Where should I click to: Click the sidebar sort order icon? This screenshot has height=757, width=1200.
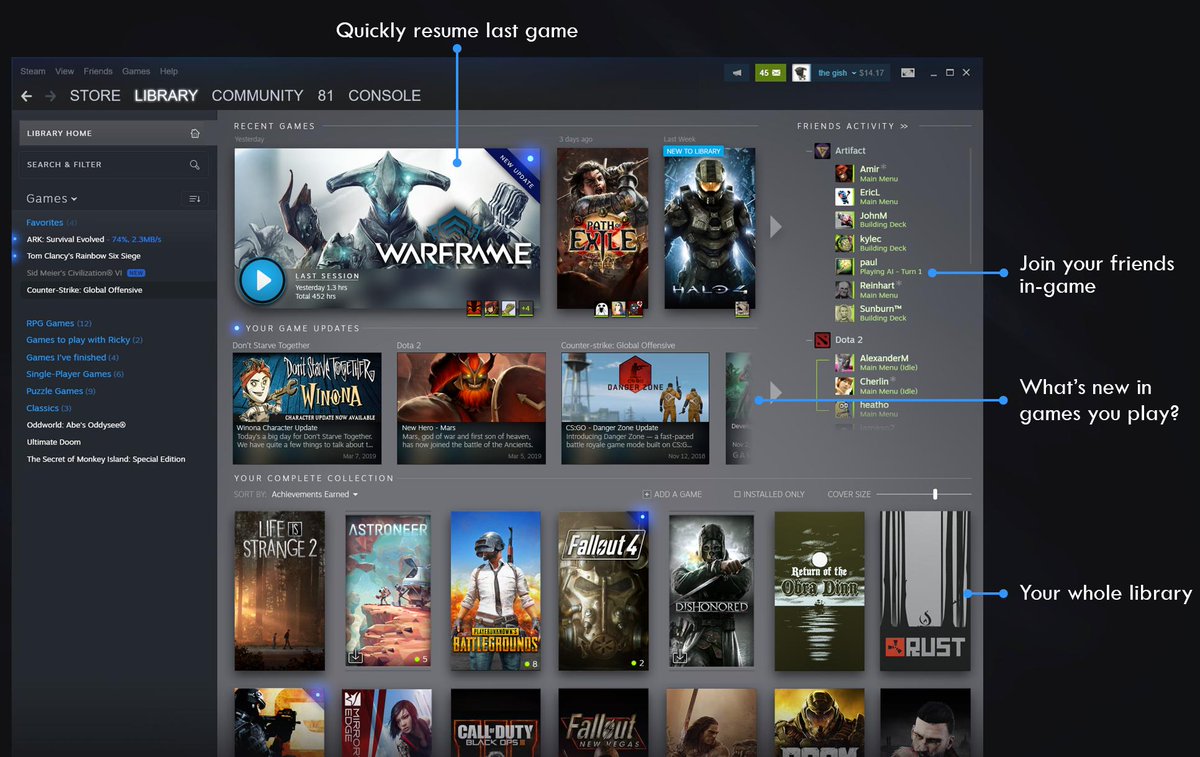(x=195, y=199)
